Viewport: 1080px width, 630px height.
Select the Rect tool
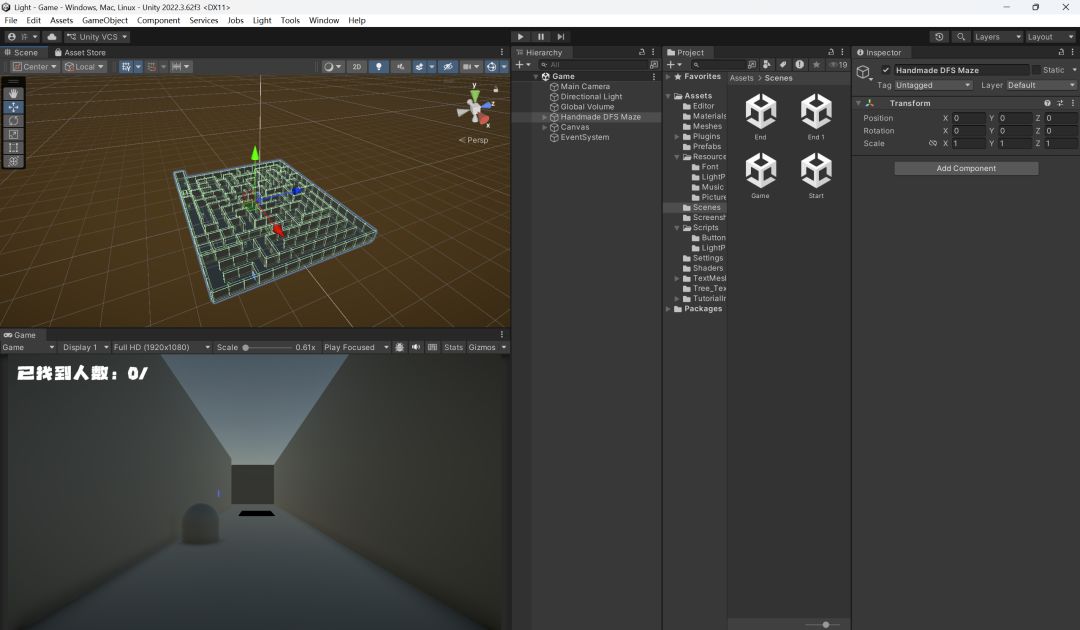tap(13, 147)
